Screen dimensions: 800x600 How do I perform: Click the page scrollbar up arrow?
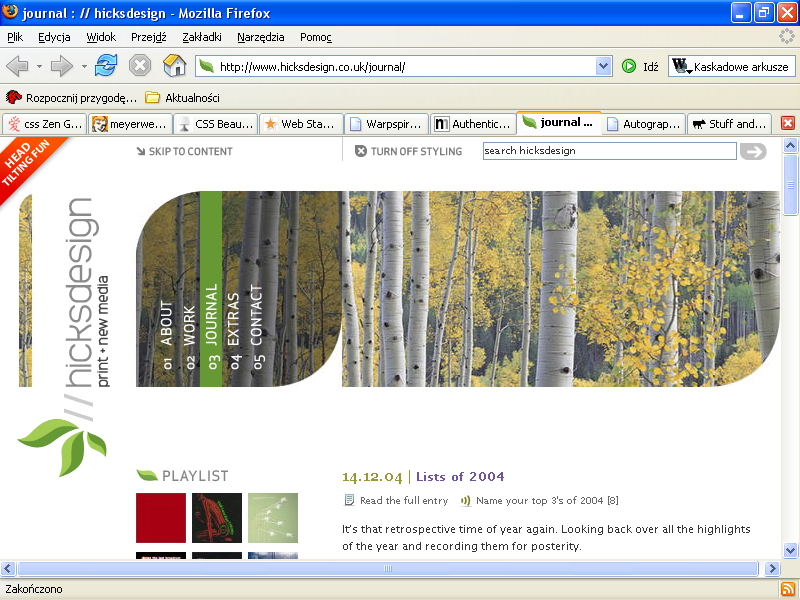790,146
